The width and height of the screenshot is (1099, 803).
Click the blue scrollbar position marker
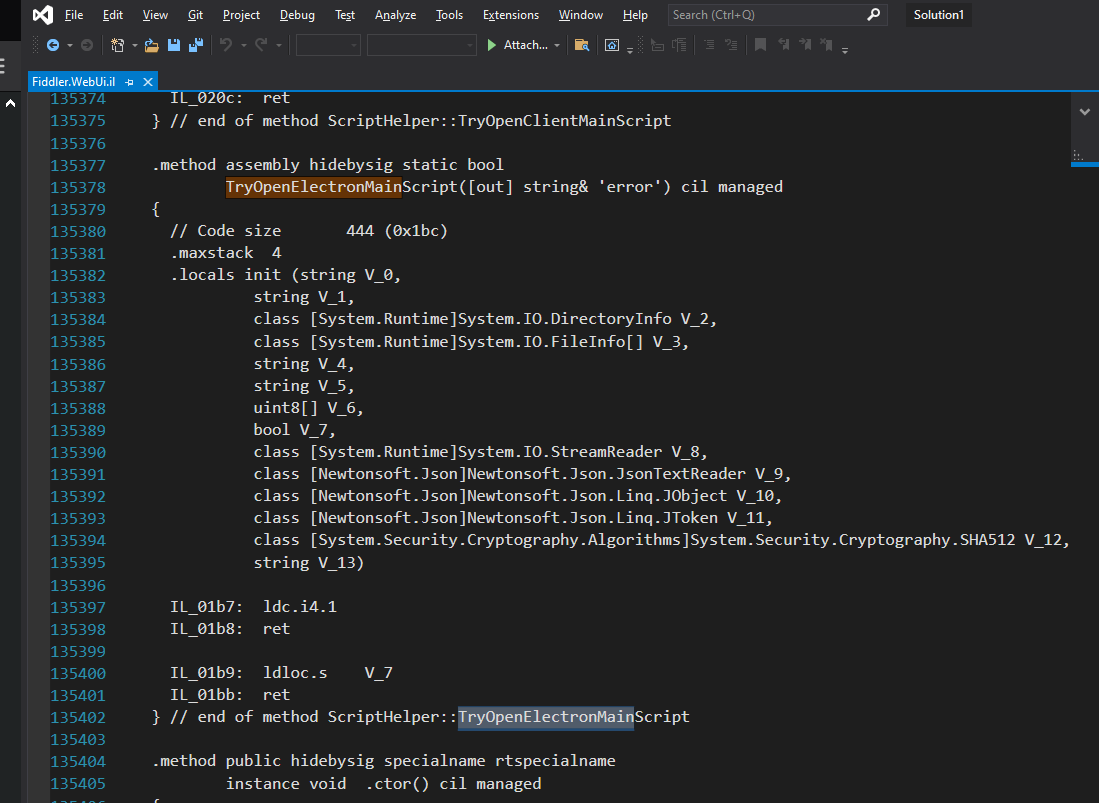(x=1084, y=164)
